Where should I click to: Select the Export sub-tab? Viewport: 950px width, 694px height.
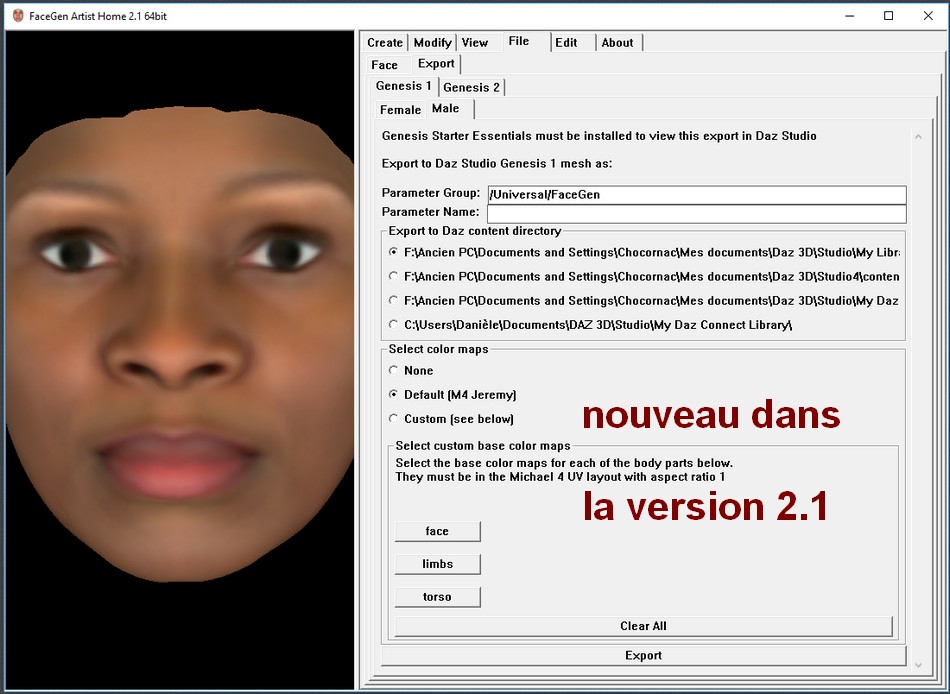pos(436,64)
